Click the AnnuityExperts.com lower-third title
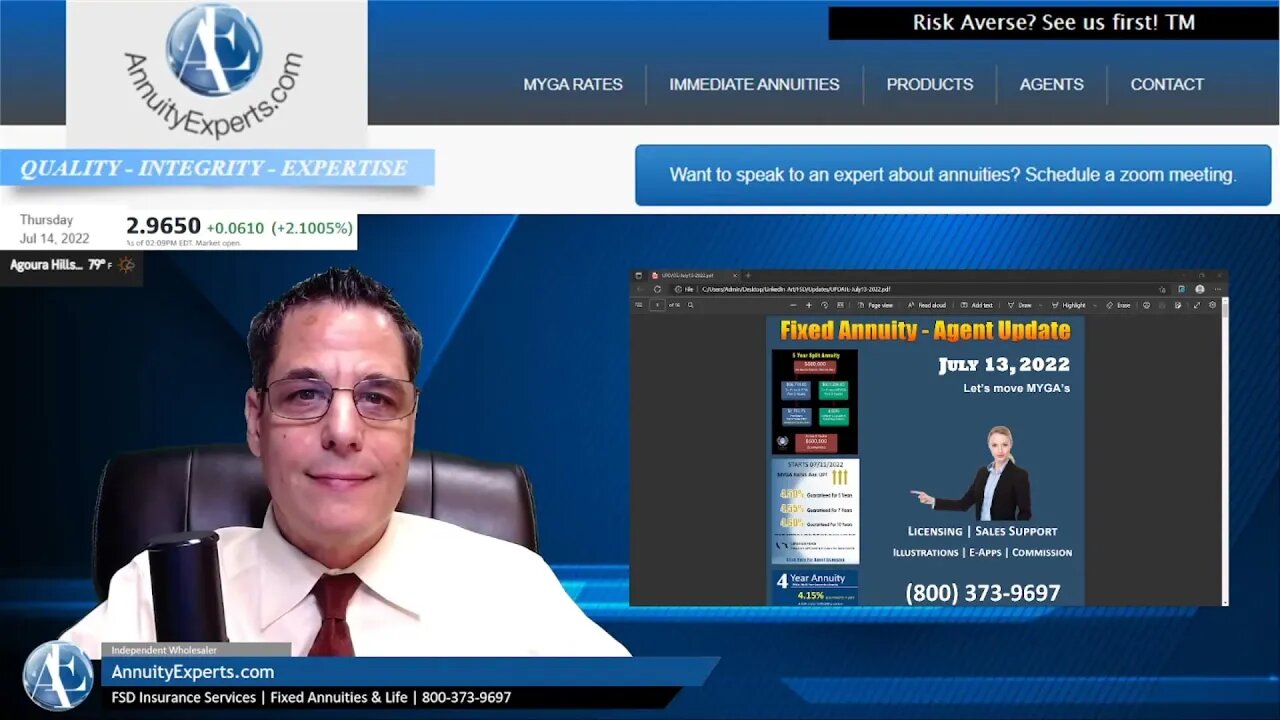This screenshot has width=1280, height=720. click(x=193, y=672)
